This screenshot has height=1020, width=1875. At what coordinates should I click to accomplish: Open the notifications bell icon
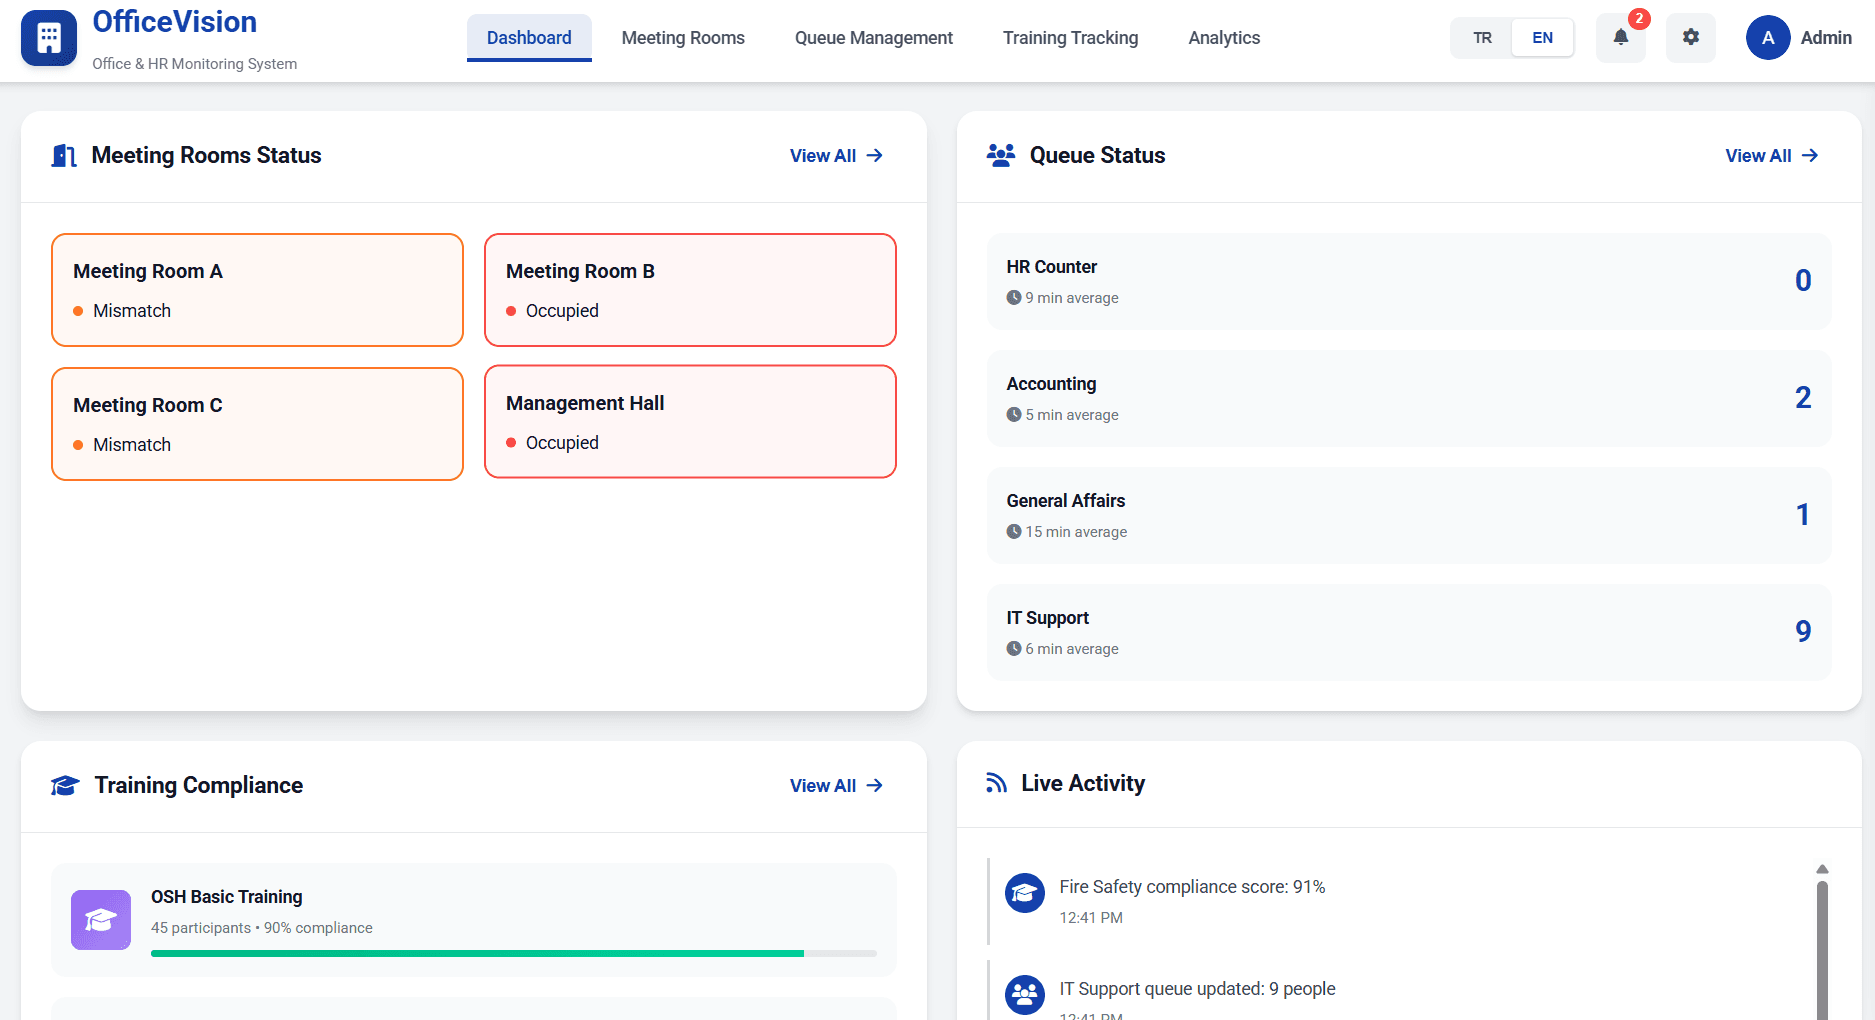click(1620, 38)
